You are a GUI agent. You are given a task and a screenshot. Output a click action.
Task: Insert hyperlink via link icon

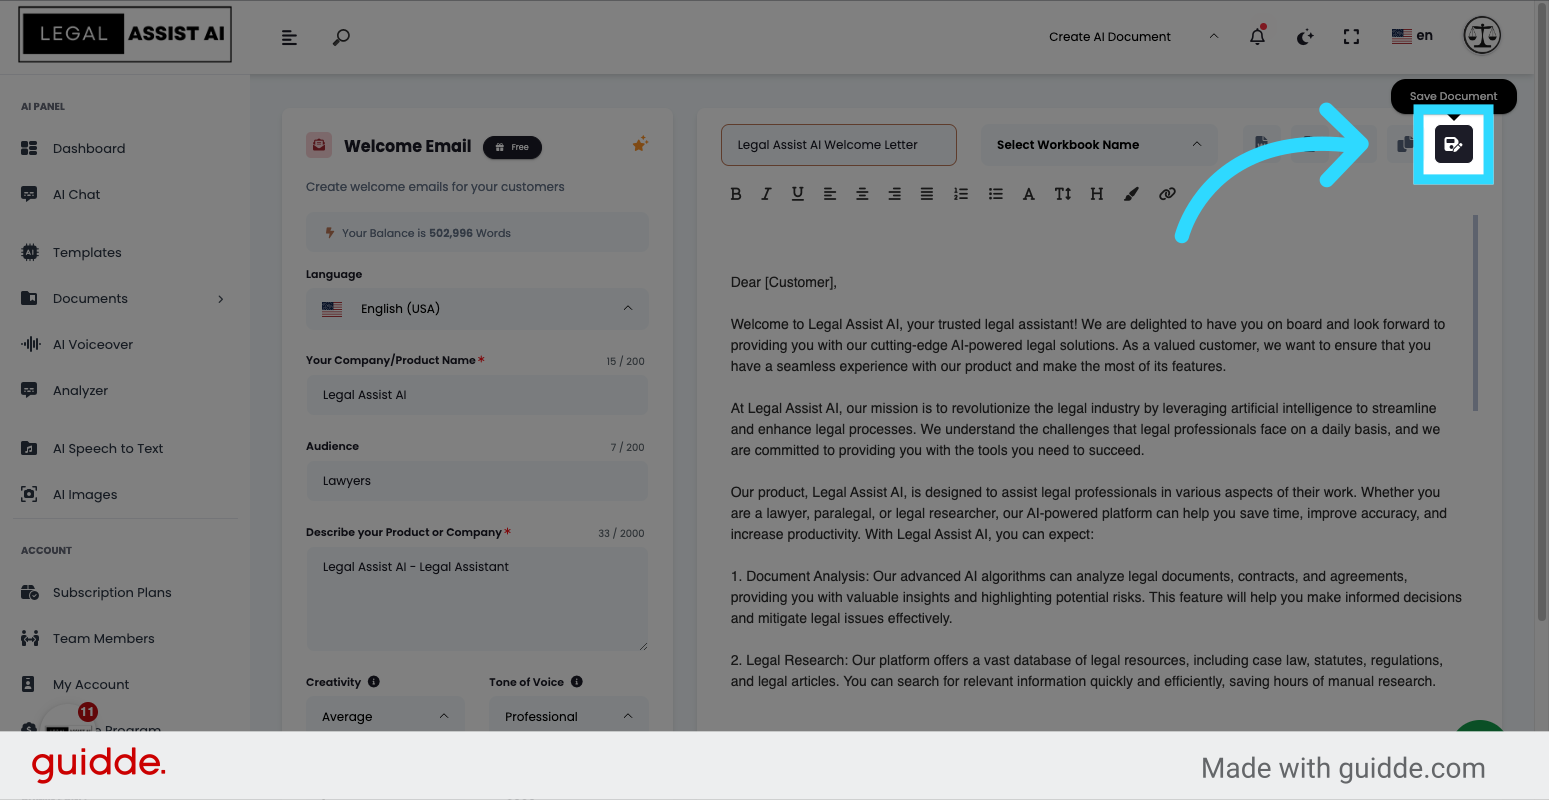coord(1167,194)
